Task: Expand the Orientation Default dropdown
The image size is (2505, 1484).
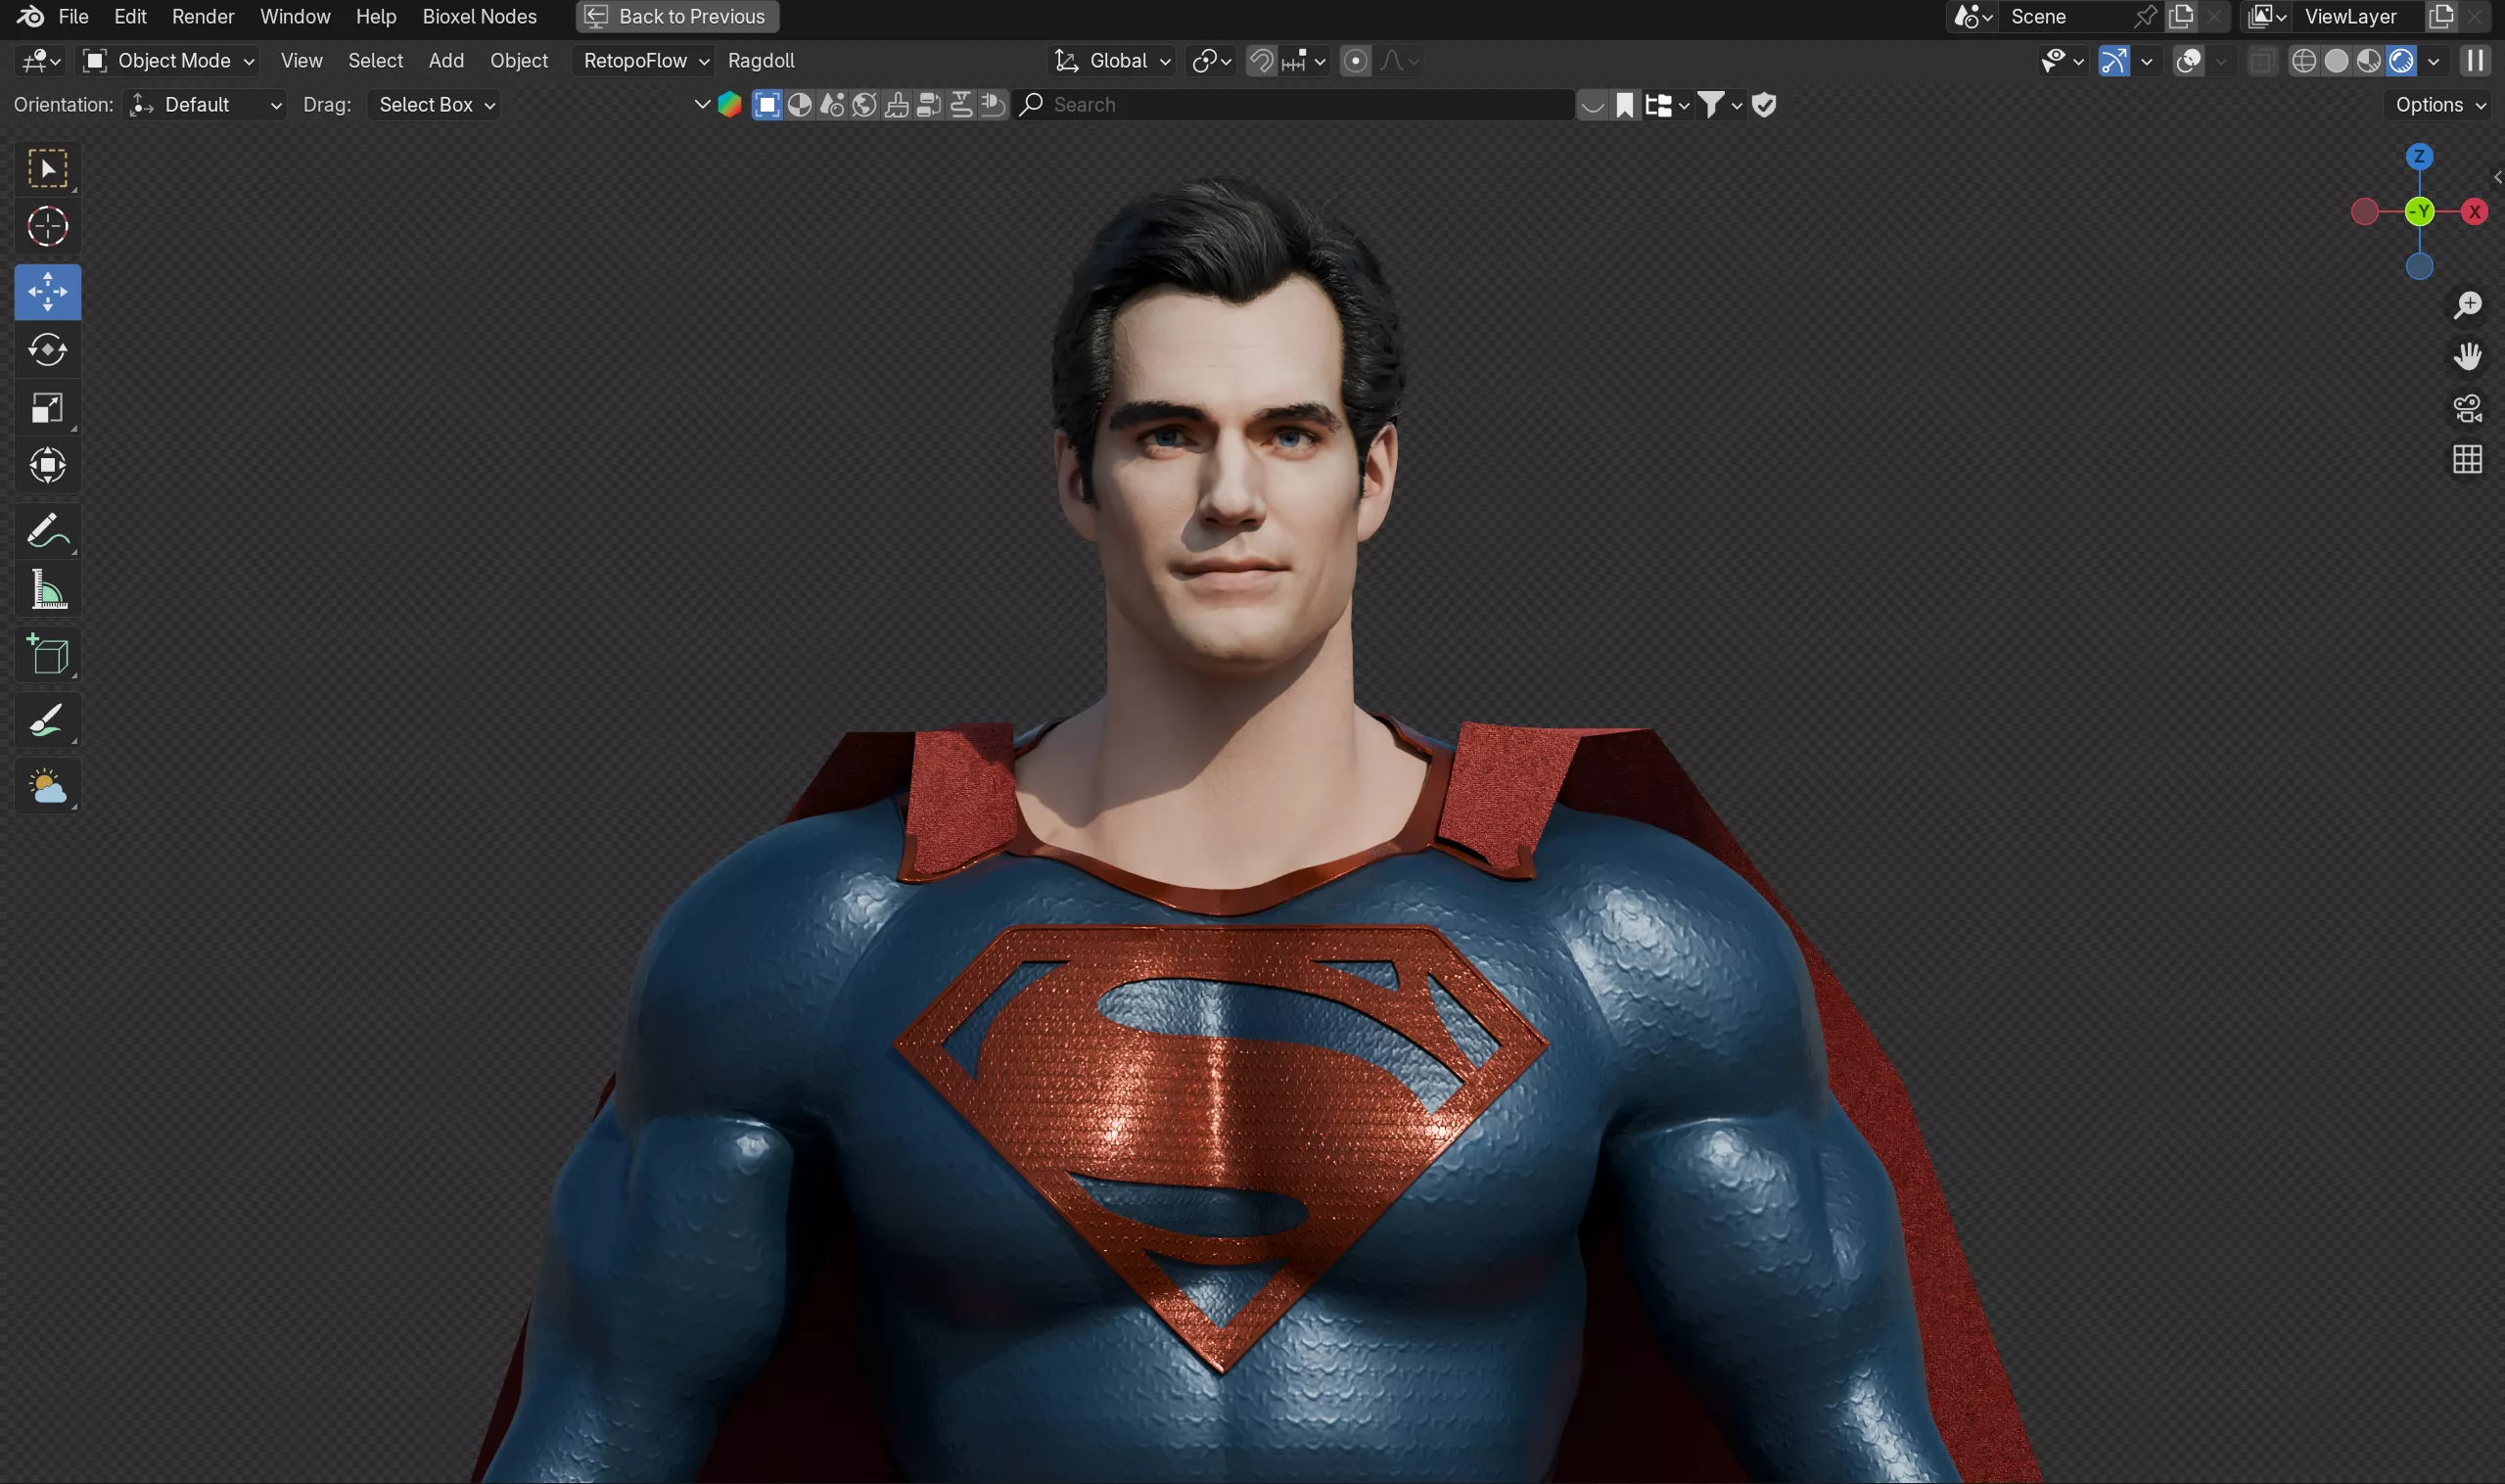Action: pos(205,105)
